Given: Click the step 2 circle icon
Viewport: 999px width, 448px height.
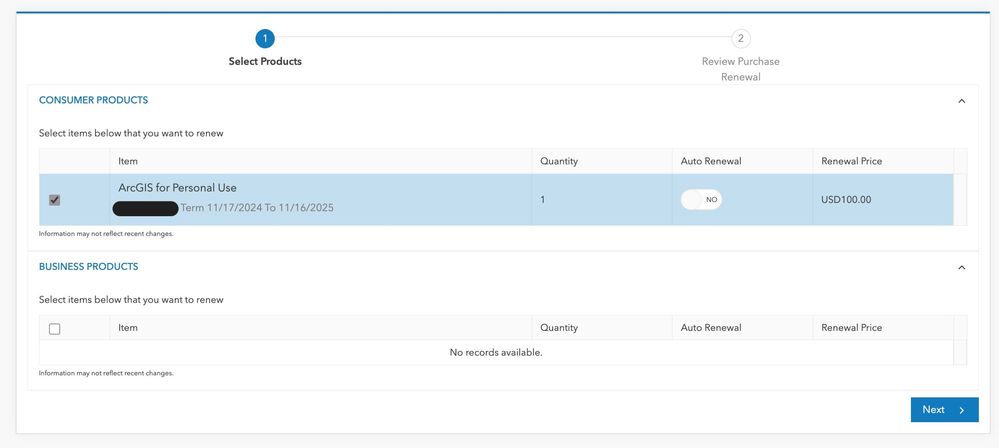Looking at the screenshot, I should (x=741, y=39).
